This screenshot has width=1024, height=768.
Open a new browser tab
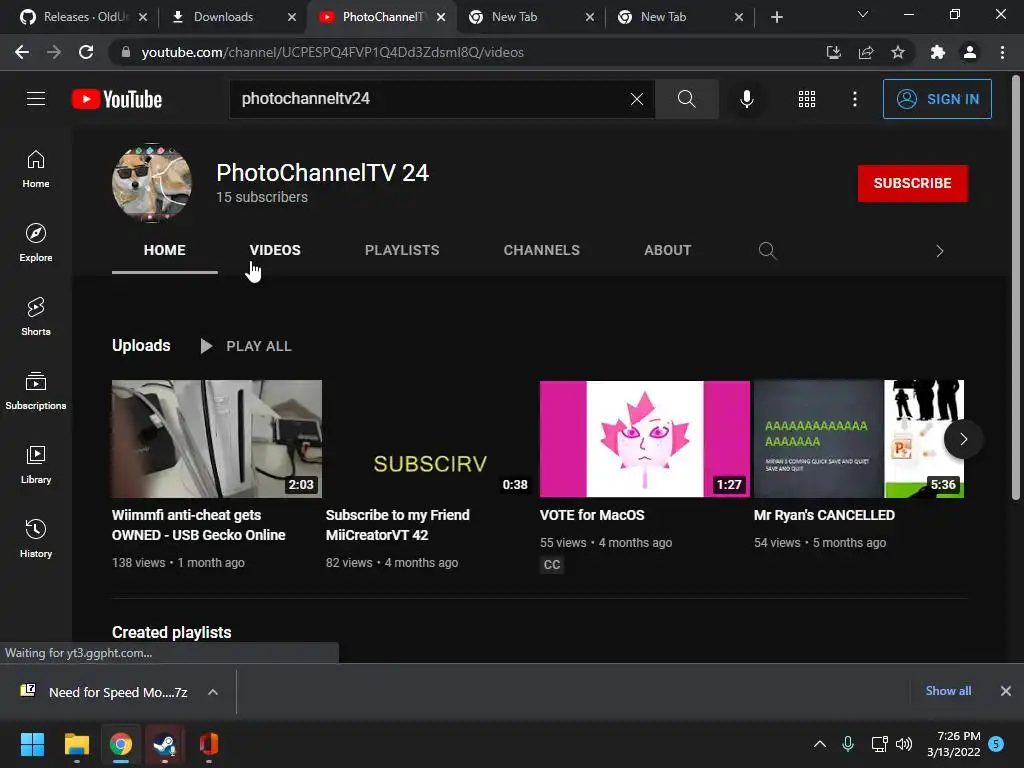click(x=776, y=17)
